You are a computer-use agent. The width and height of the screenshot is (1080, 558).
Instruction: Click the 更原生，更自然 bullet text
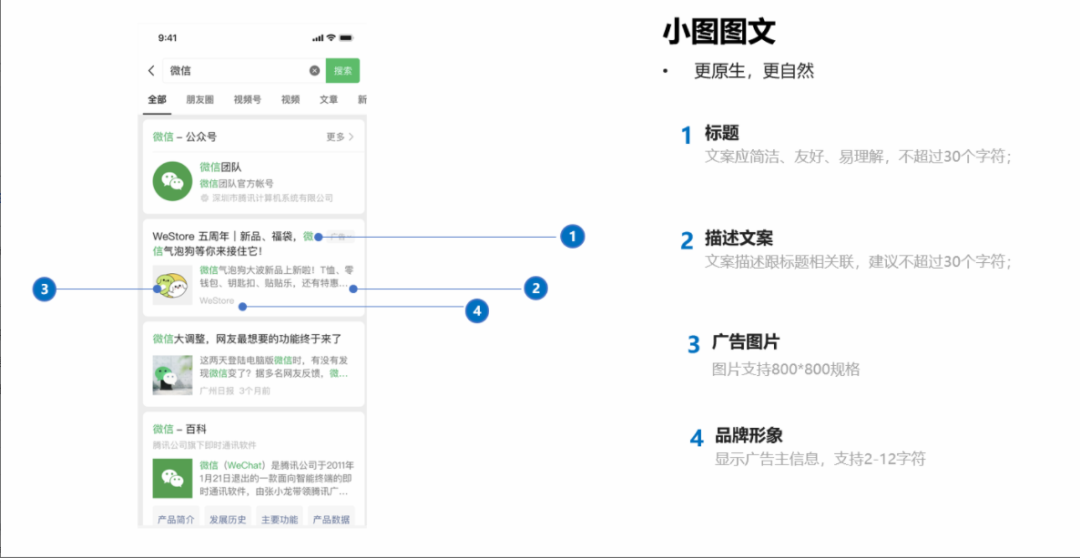[x=754, y=70]
